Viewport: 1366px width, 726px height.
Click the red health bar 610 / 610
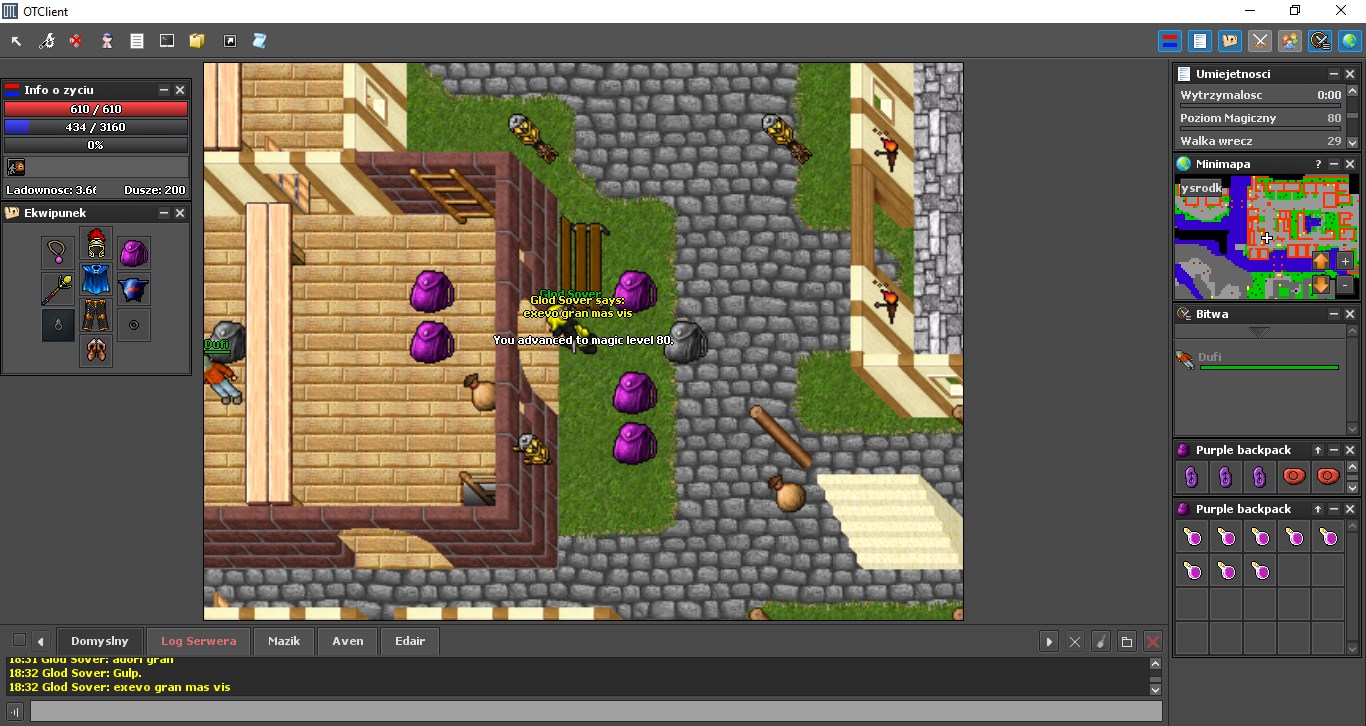(x=96, y=109)
